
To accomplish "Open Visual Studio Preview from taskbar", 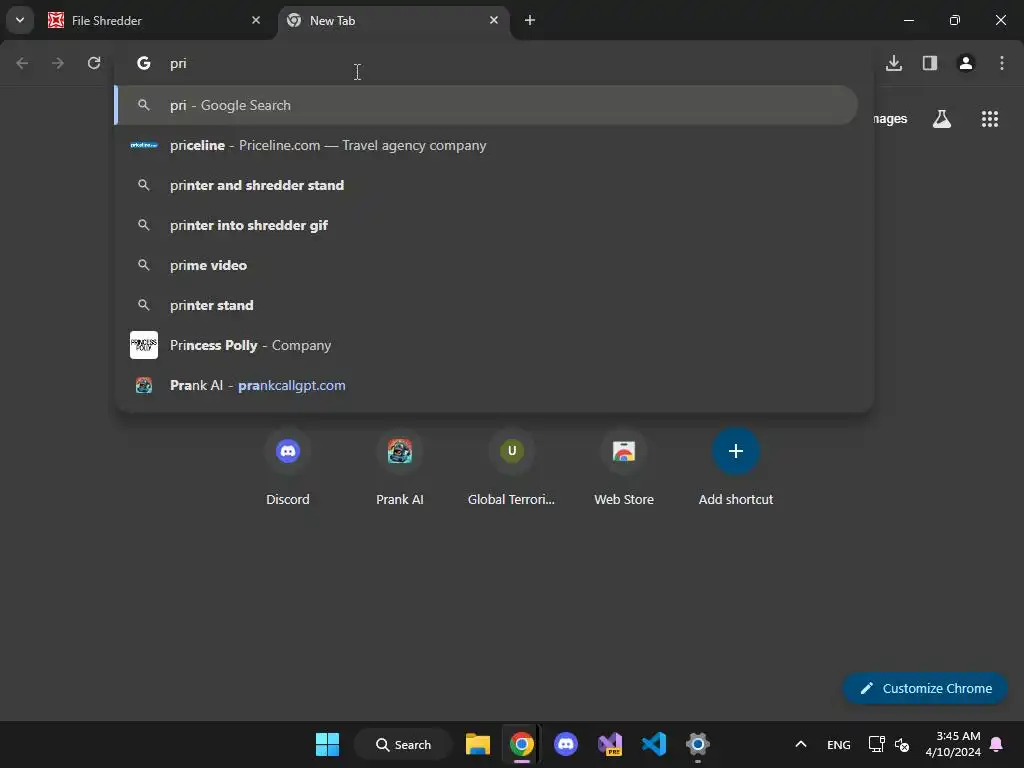I will [610, 744].
